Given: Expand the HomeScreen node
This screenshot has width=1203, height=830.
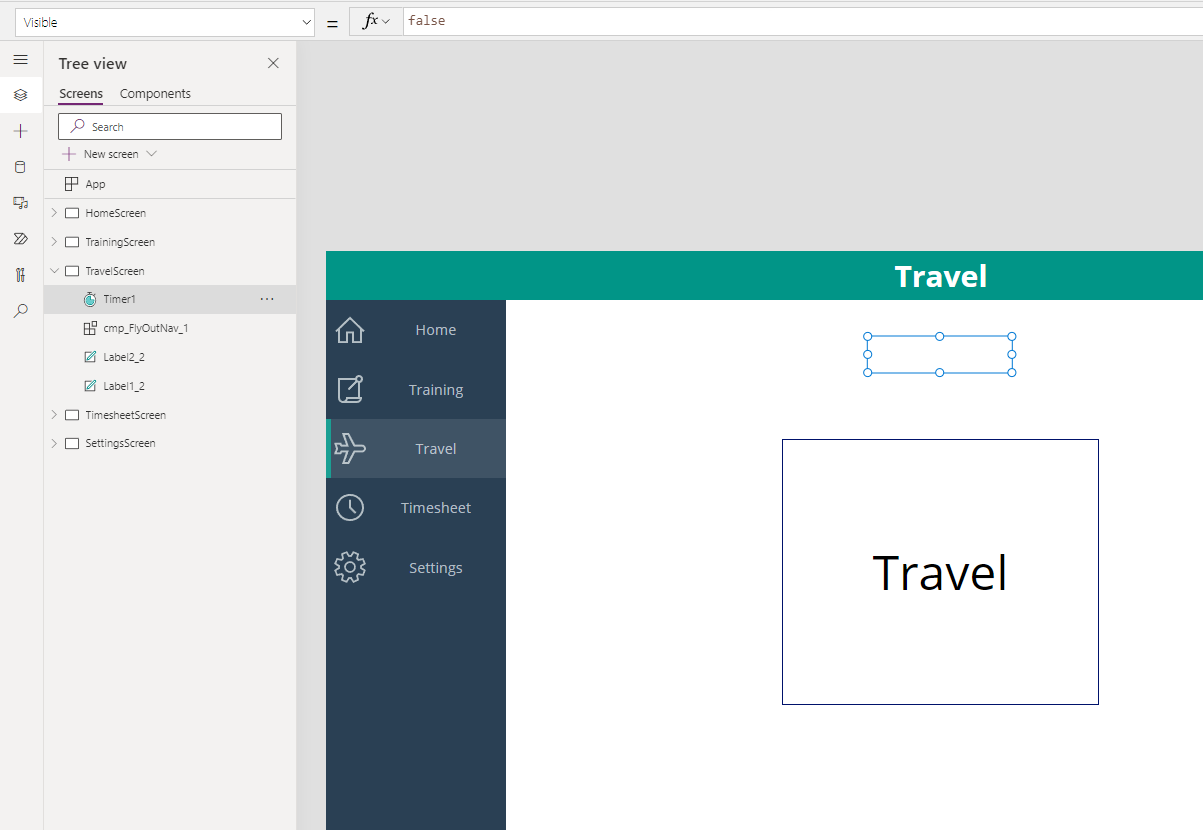Looking at the screenshot, I should (54, 213).
